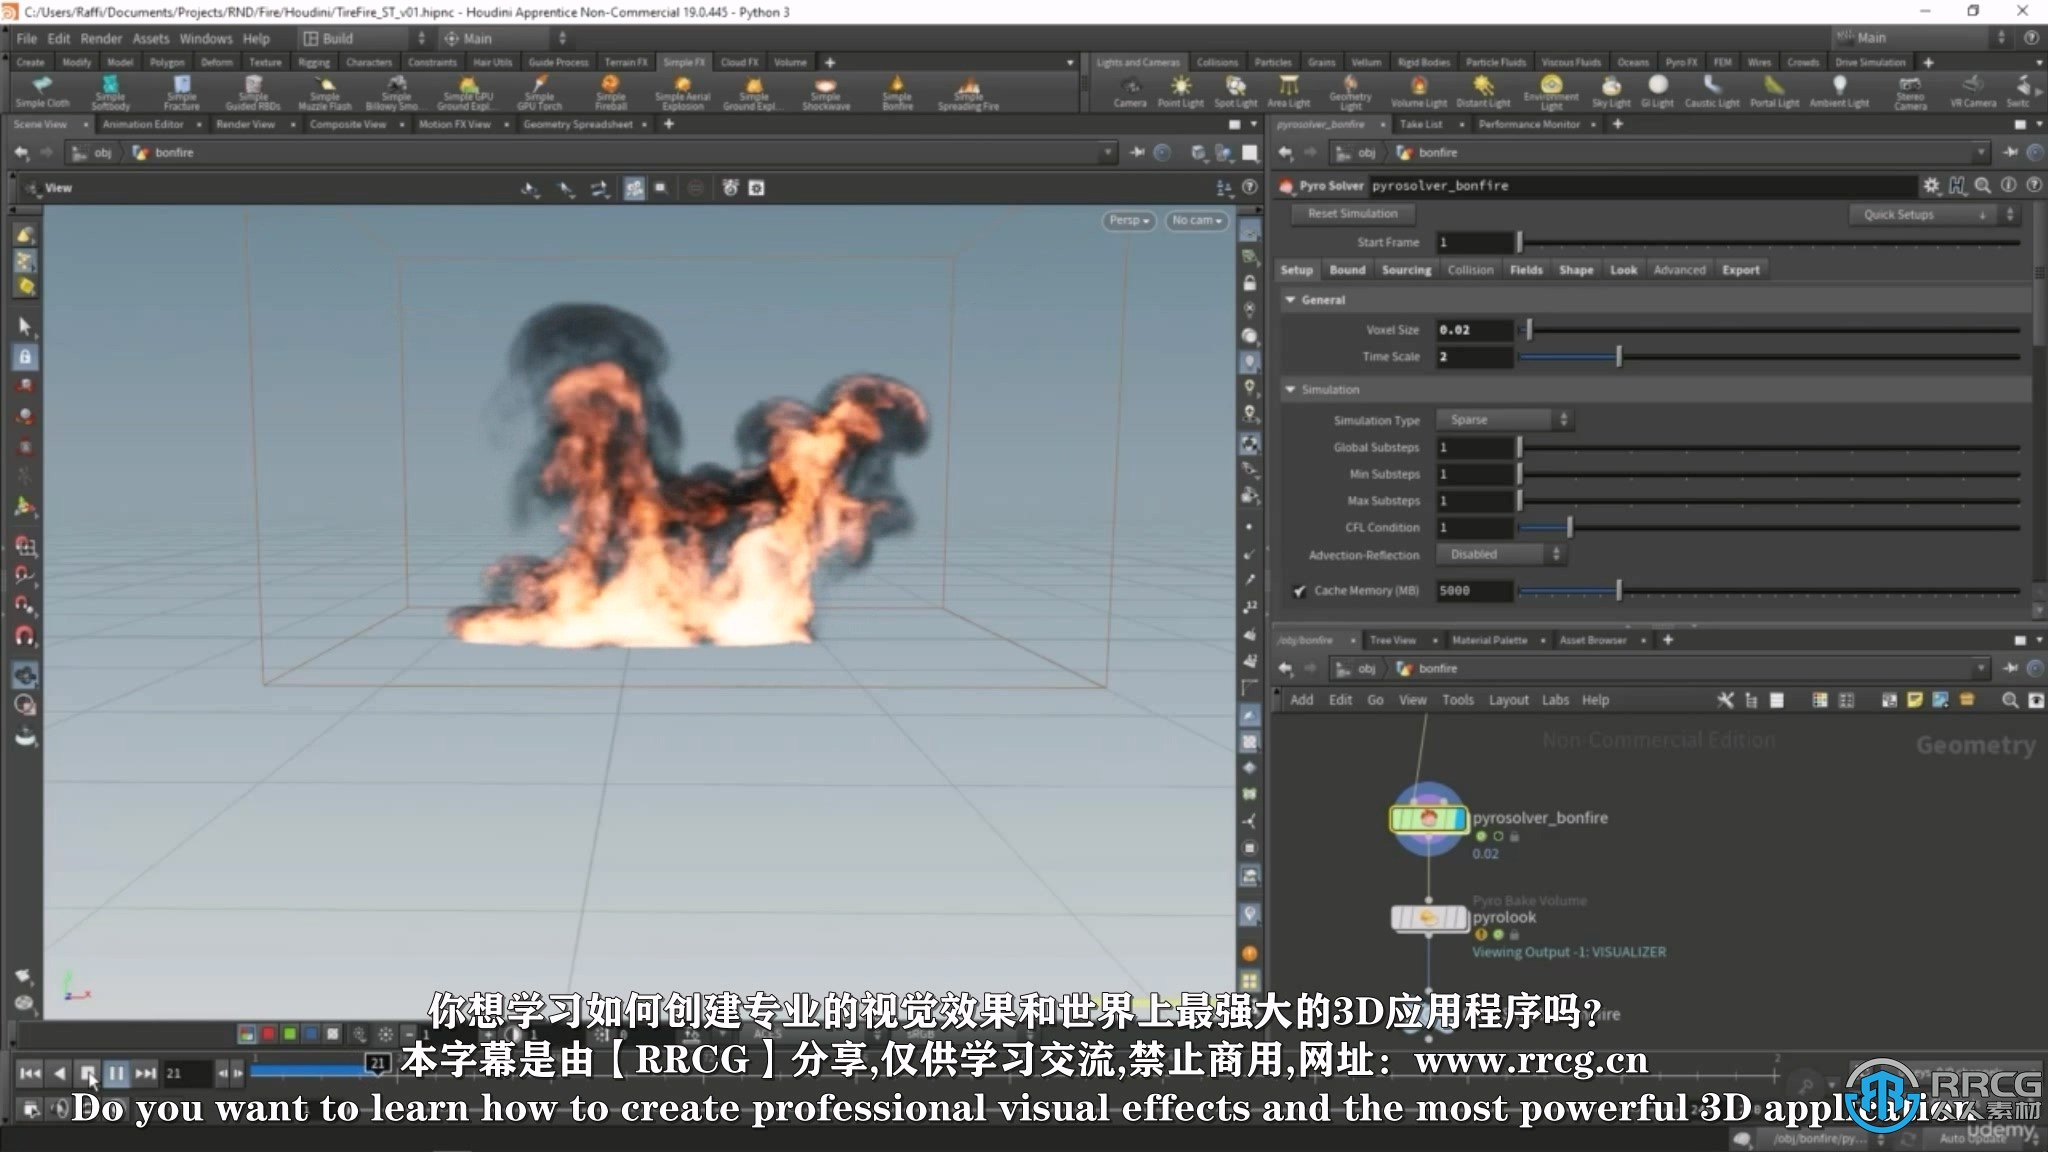Open the Simulation Type dropdown

(1505, 420)
